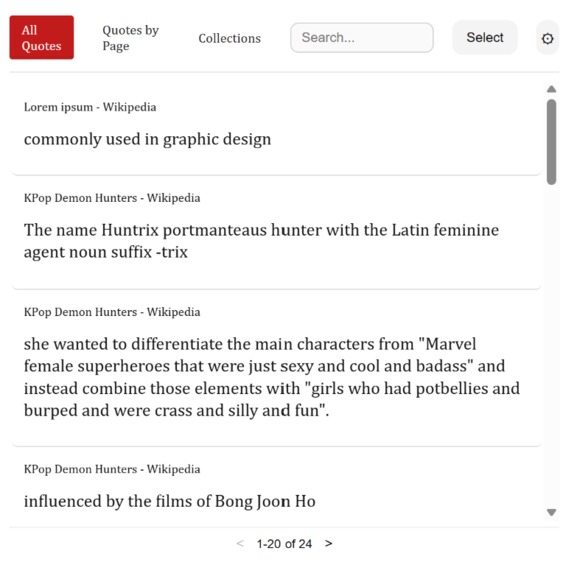Switch to All Quotes tab
563x573 pixels.
coord(42,37)
